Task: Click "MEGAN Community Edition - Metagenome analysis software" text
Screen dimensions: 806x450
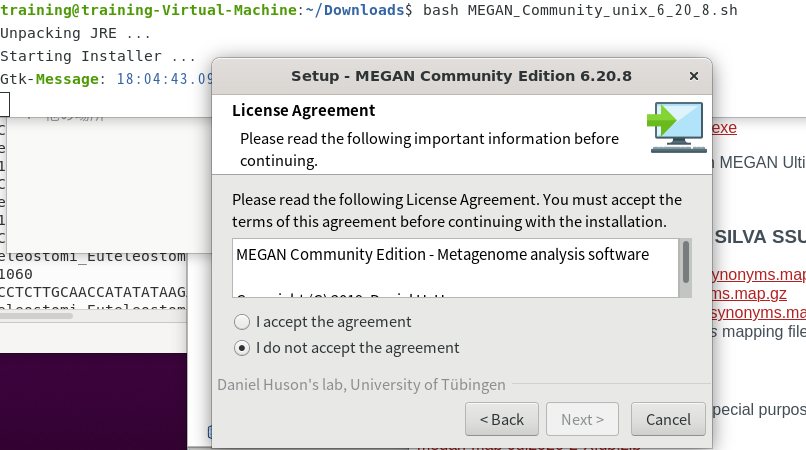Action: click(x=443, y=255)
